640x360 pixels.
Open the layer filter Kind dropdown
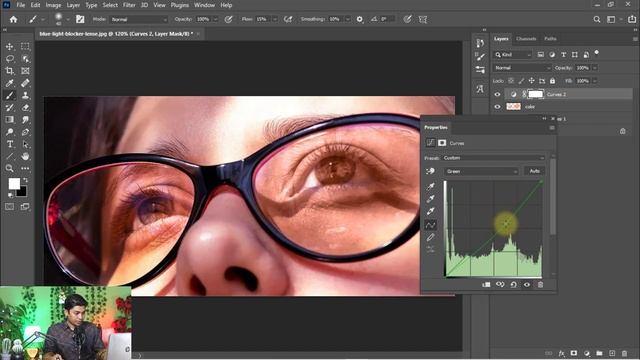tap(513, 55)
